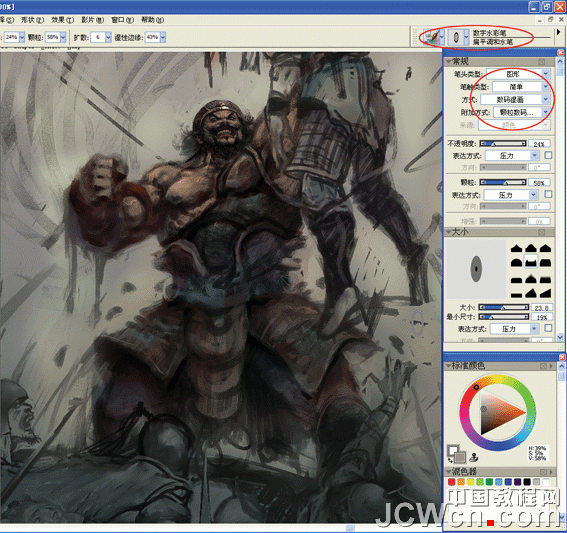The height and width of the screenshot is (533, 567).
Task: Click the brush dab size preview
Action: point(476,268)
